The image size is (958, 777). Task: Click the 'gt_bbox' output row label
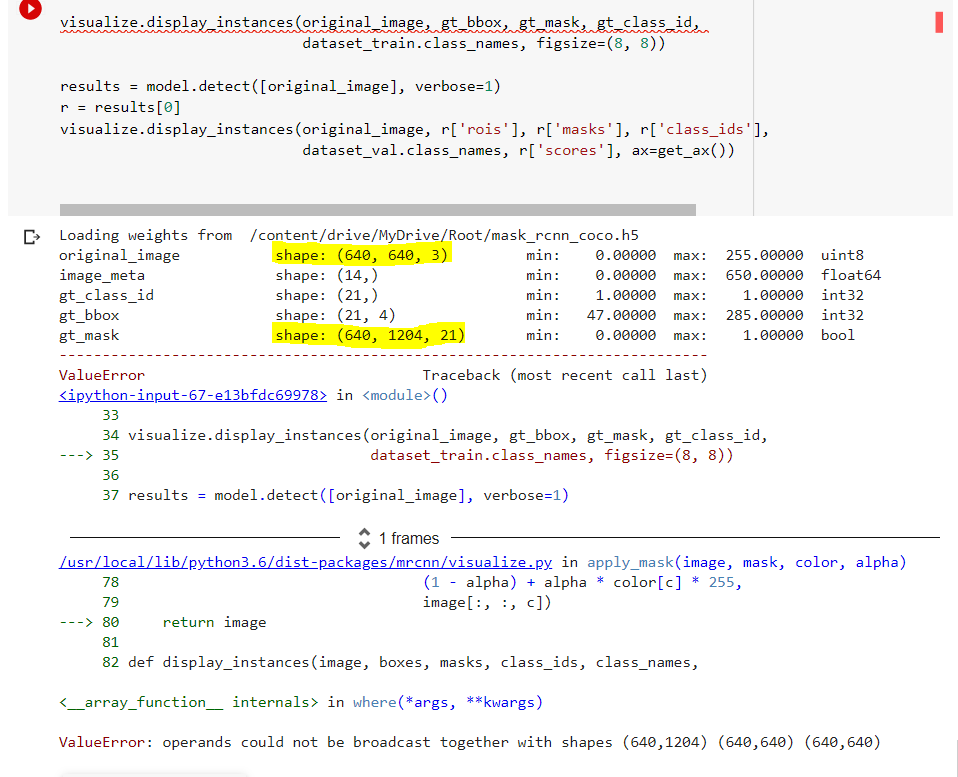pos(89,315)
